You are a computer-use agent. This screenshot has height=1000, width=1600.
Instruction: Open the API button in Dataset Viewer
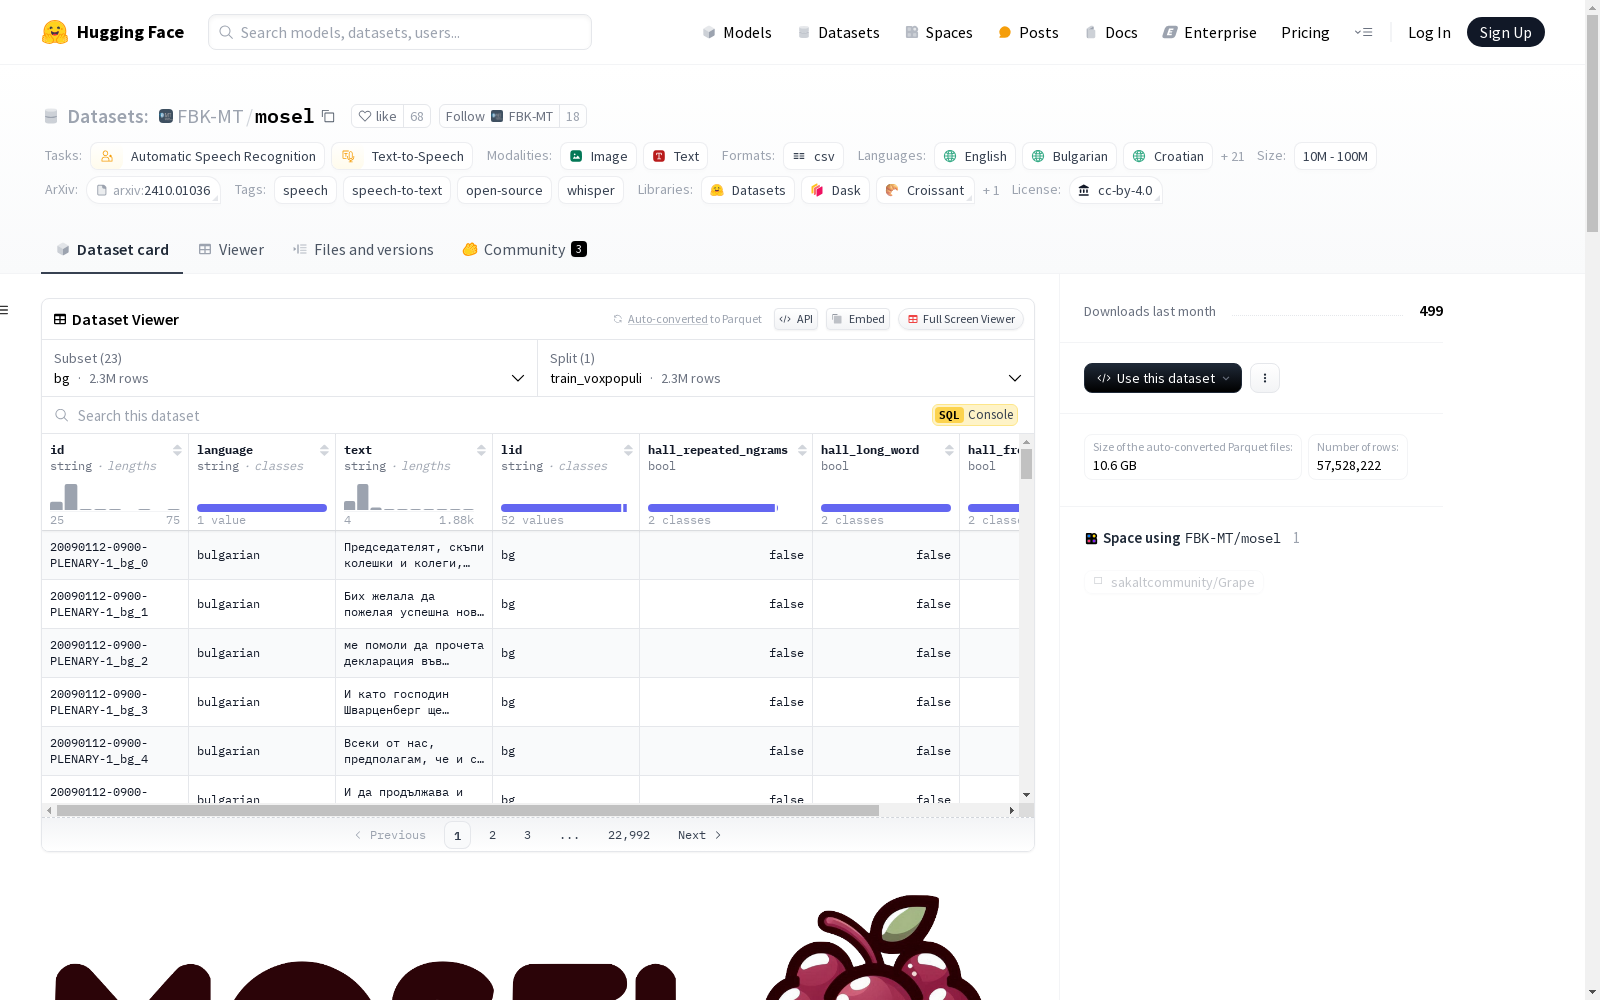[796, 319]
